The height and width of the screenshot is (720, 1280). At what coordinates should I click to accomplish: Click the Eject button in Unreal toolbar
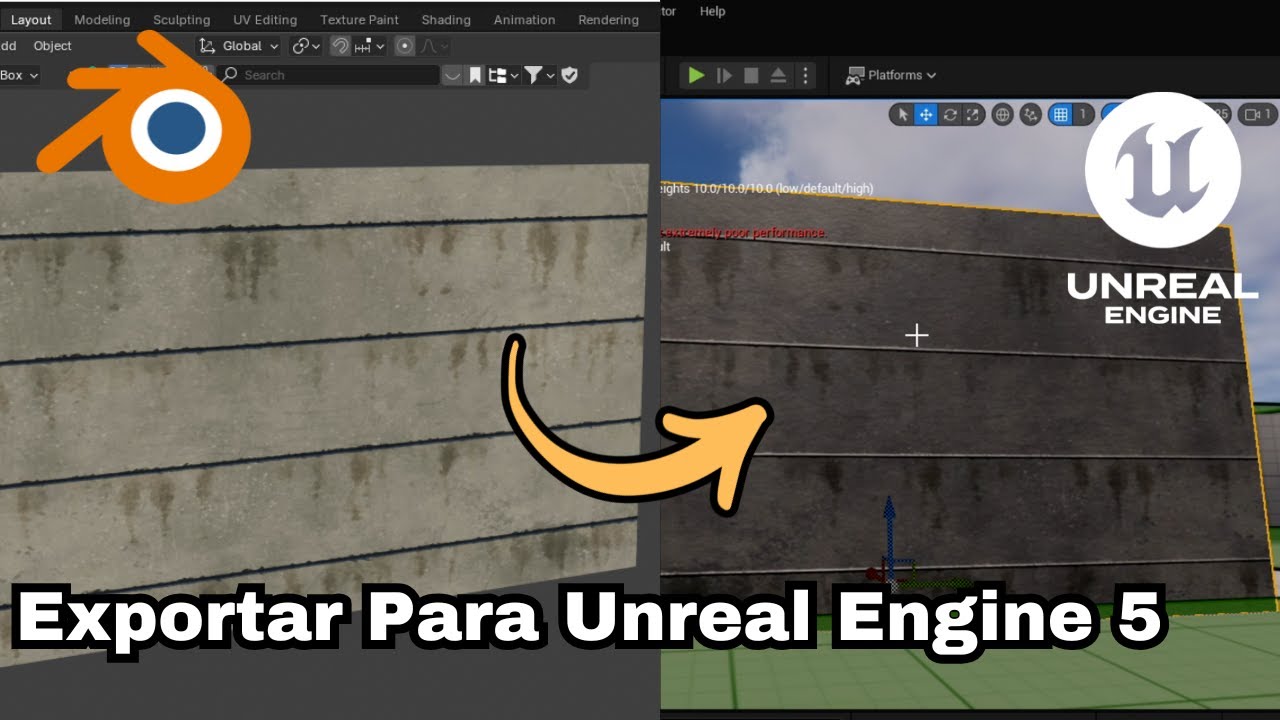tap(779, 75)
